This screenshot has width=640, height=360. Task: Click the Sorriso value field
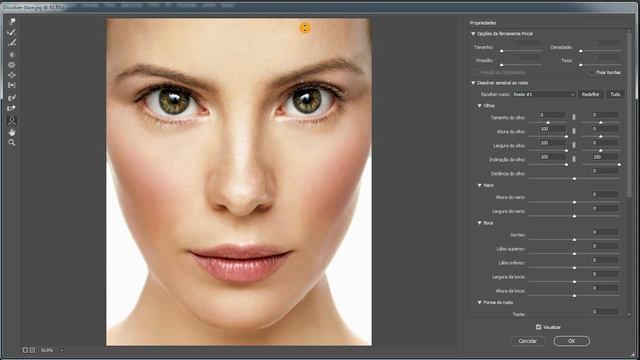[x=605, y=232]
